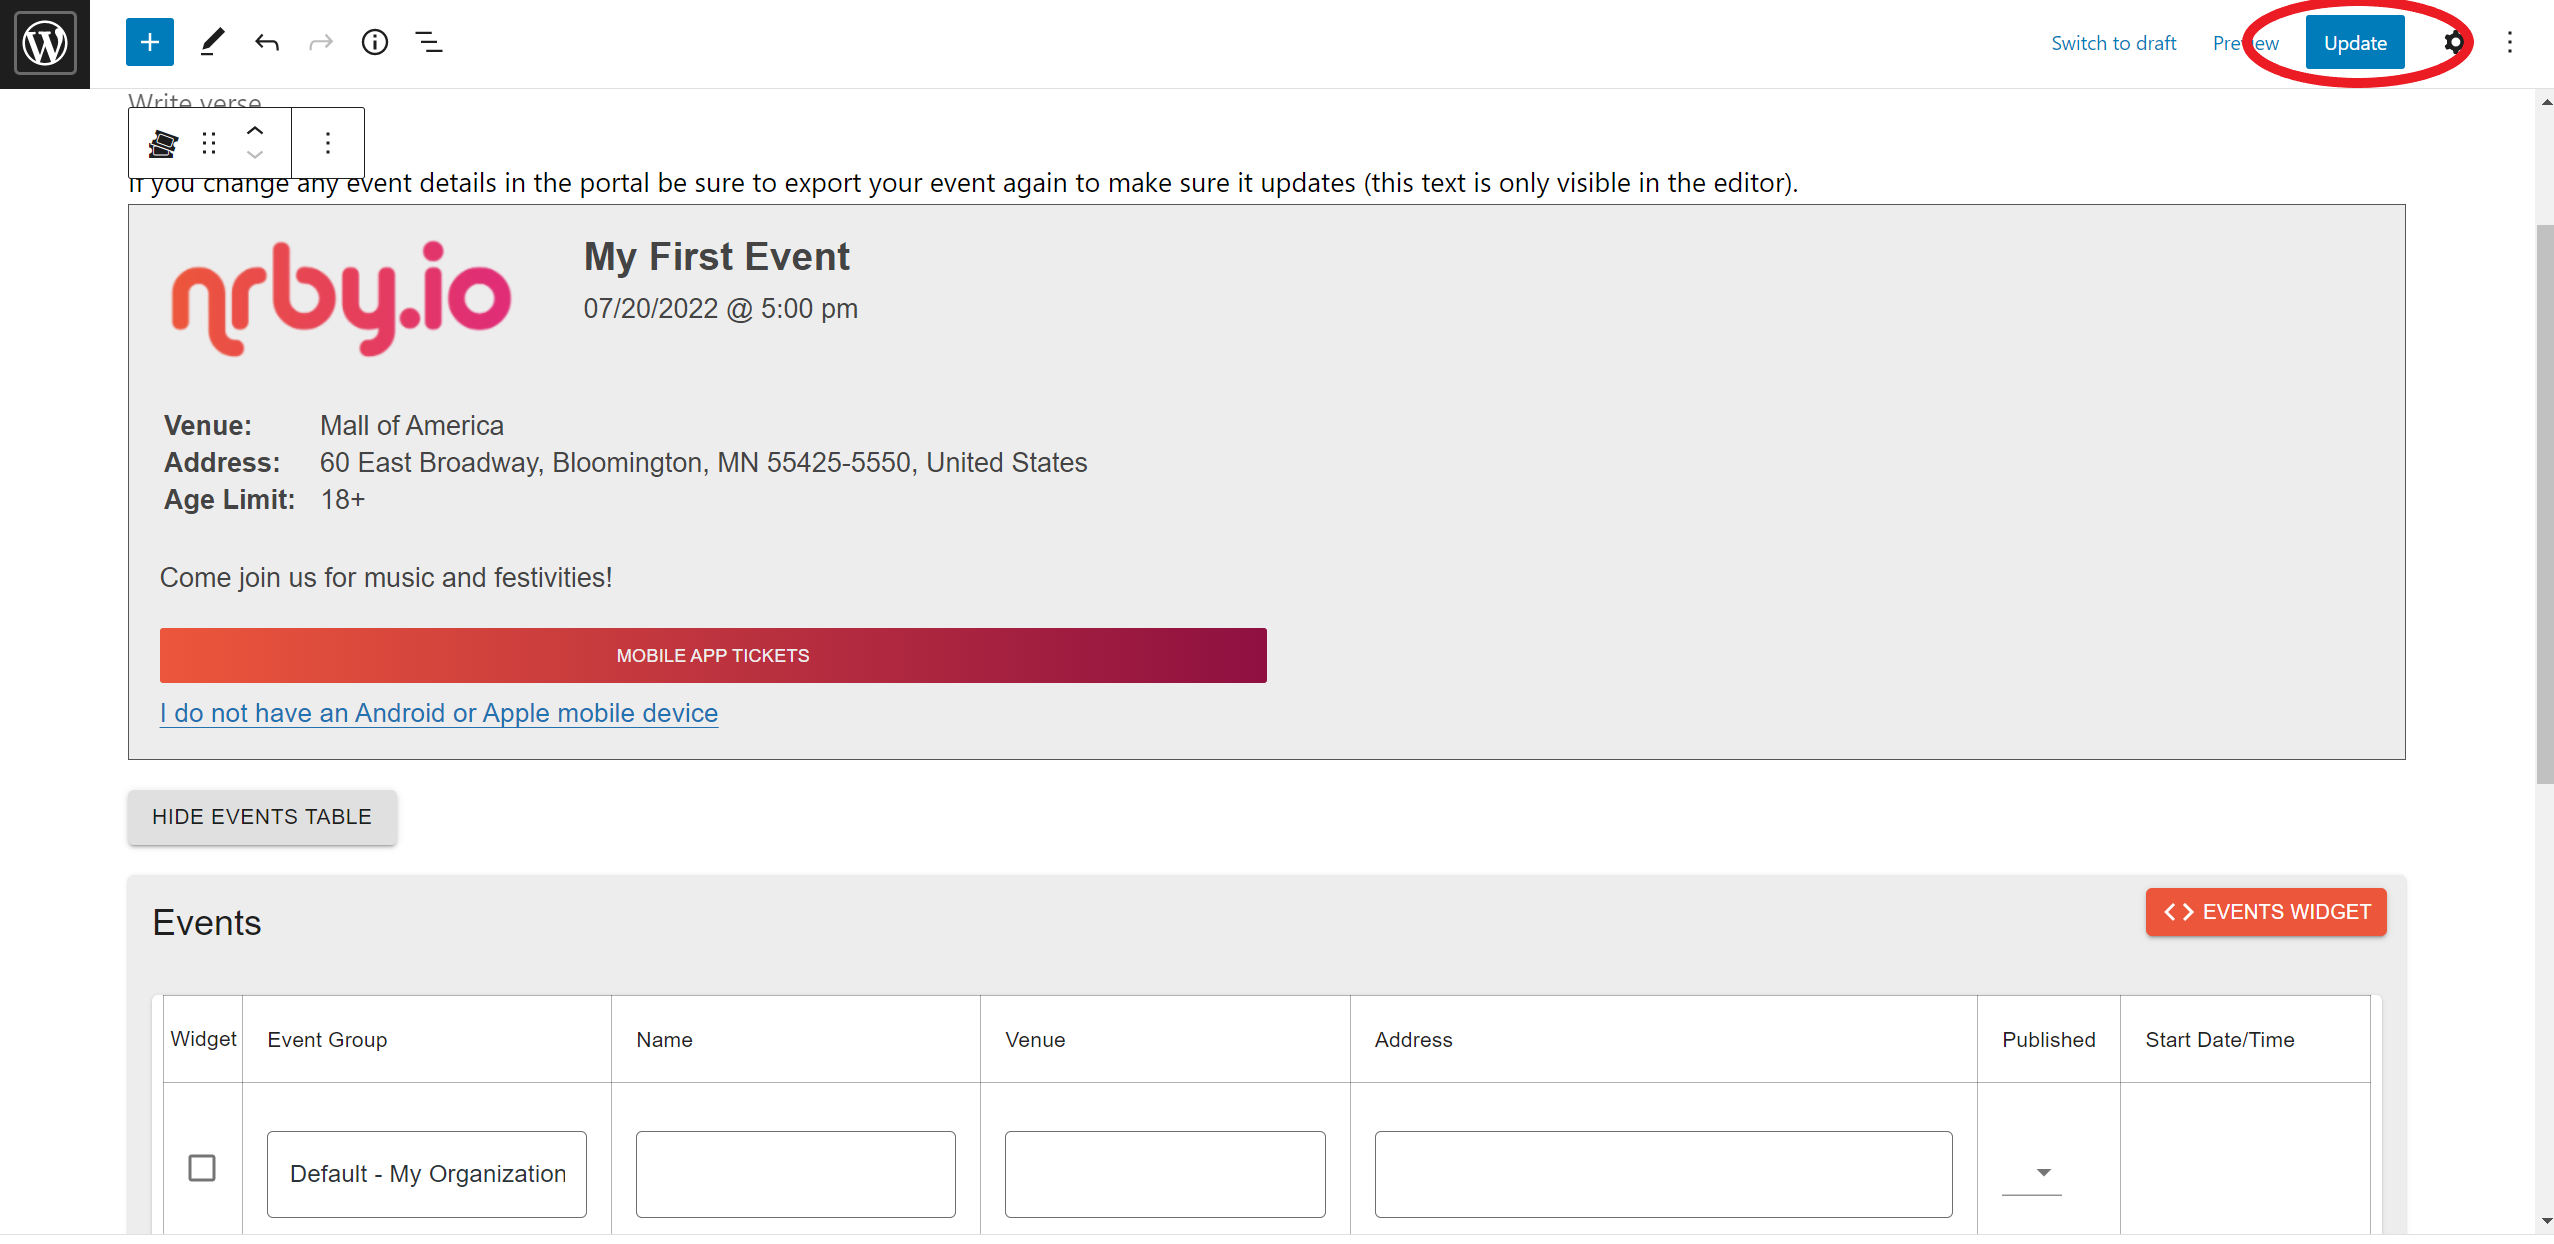The width and height of the screenshot is (2554, 1244).
Task: Open the block options three-dot menu
Action: [328, 144]
